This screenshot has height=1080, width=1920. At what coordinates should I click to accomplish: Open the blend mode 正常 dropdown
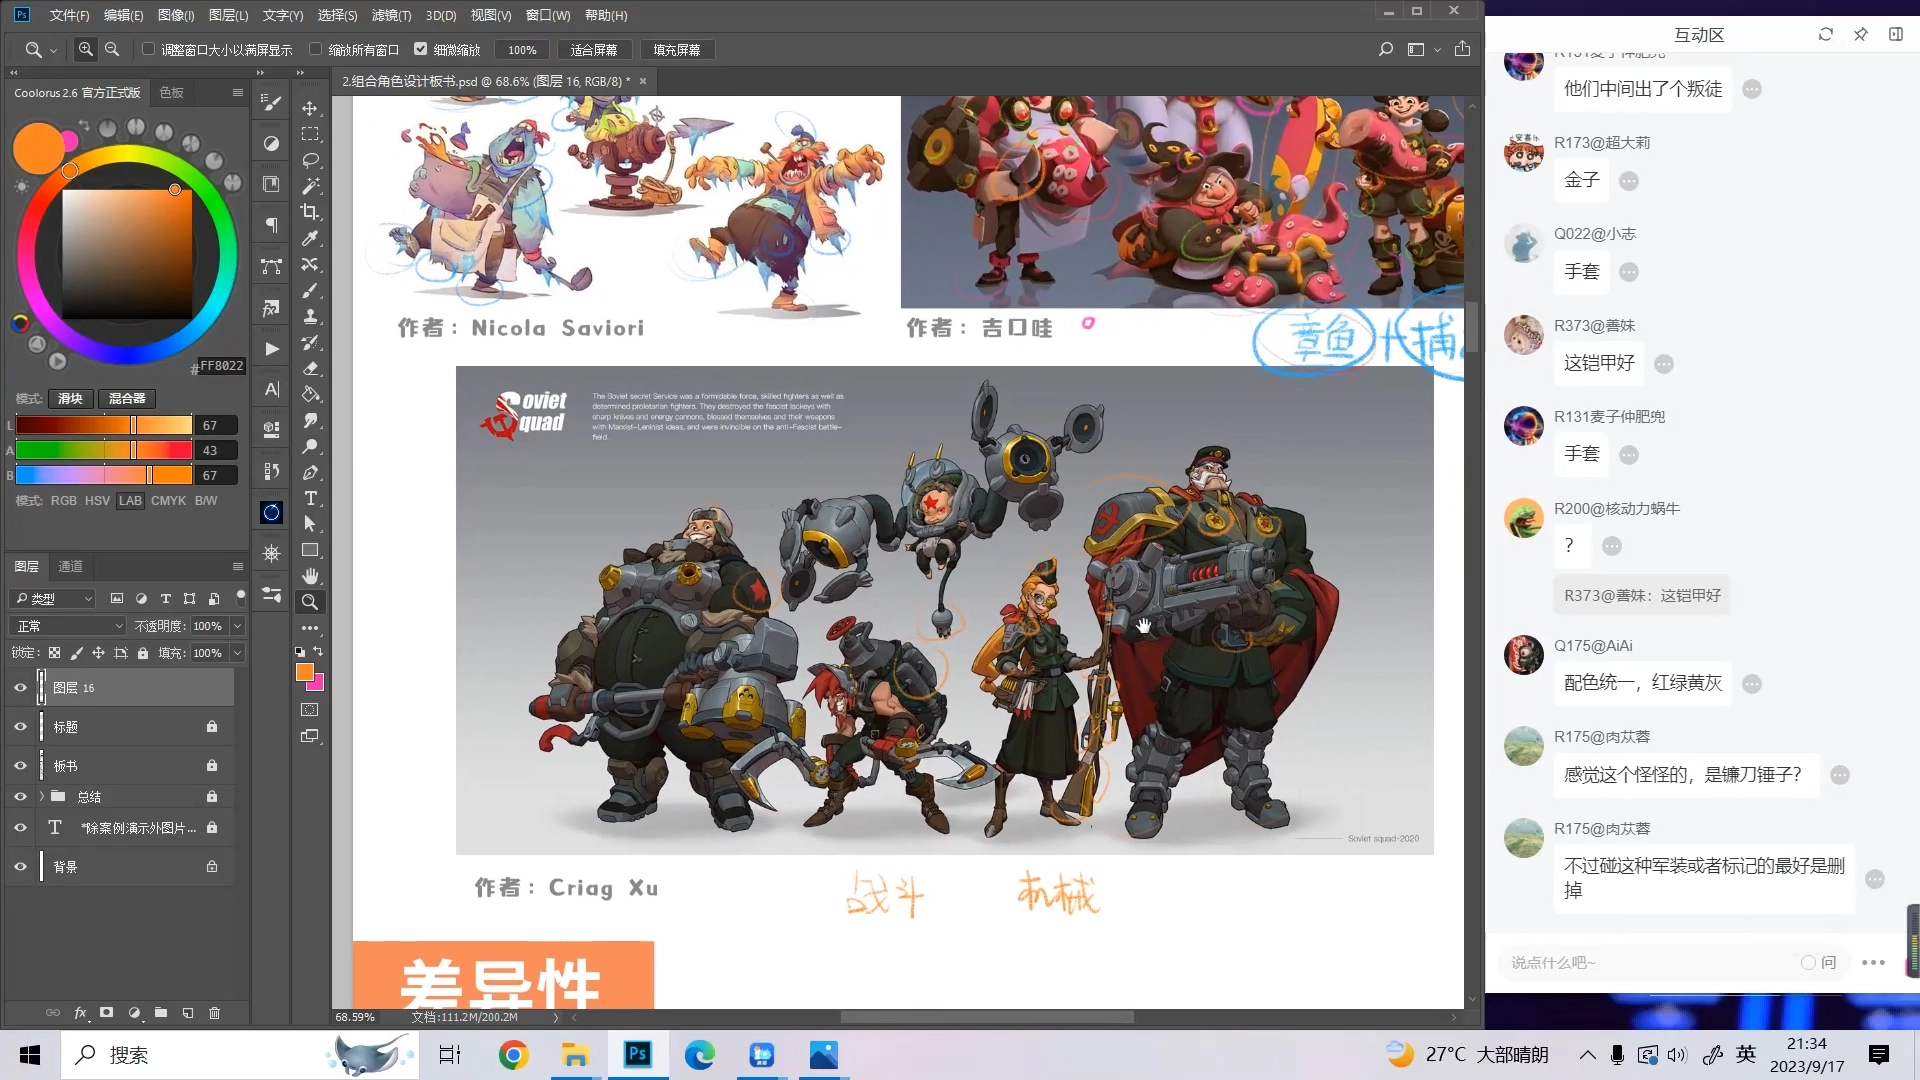coord(67,626)
